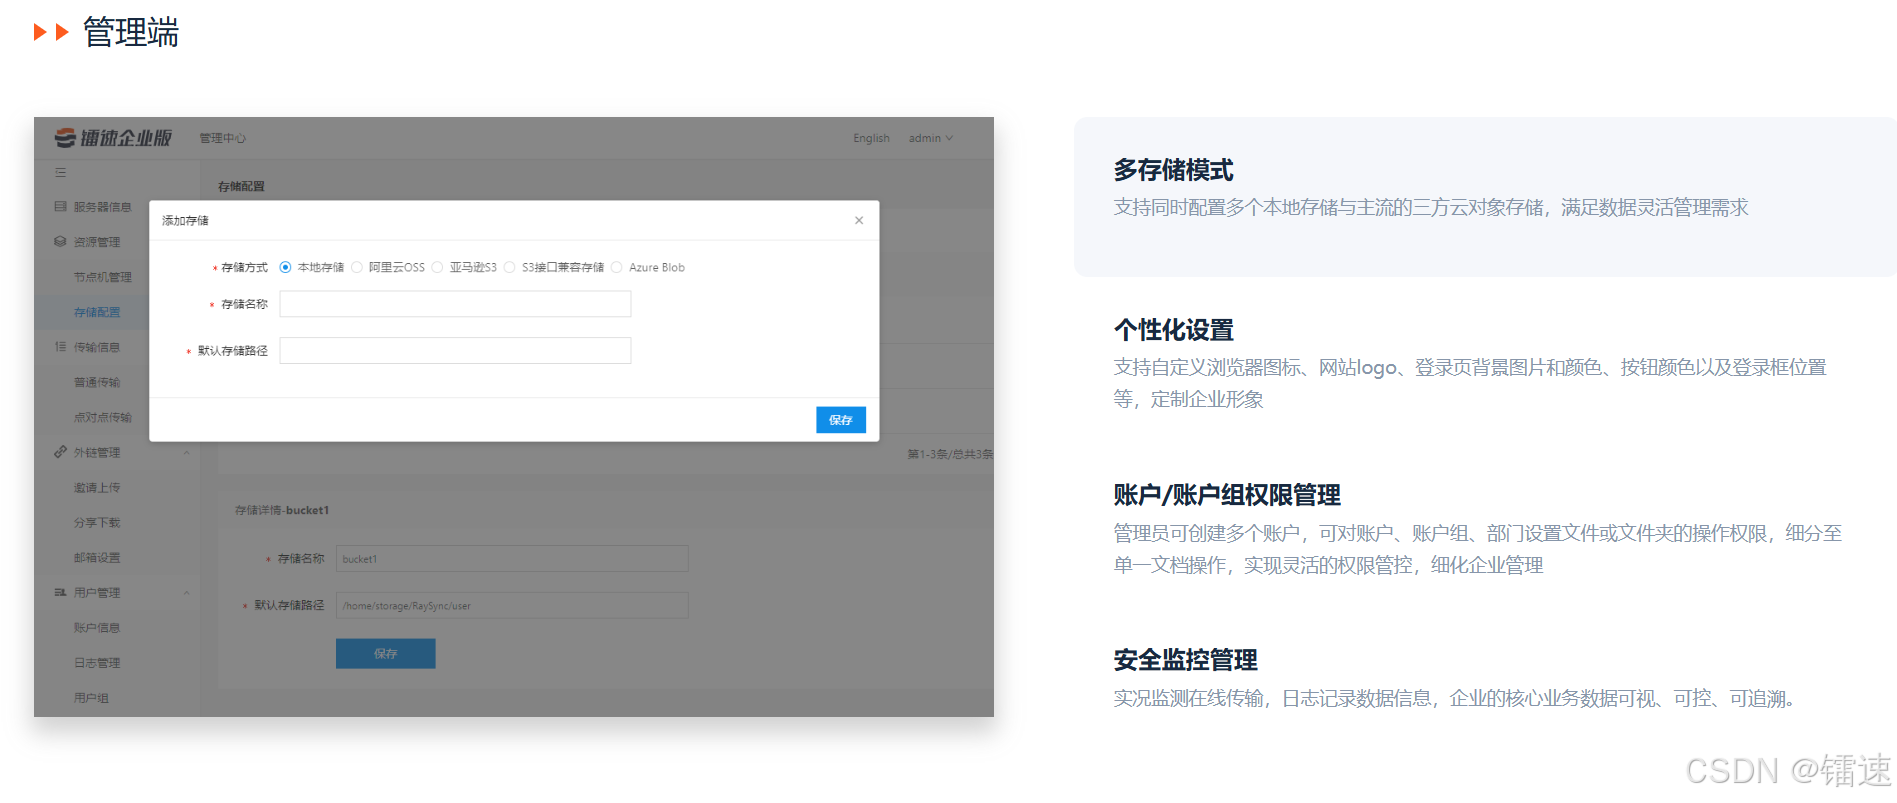The height and width of the screenshot is (803, 1897).
Task: Click the 传输信息 list icon
Action: (x=60, y=347)
